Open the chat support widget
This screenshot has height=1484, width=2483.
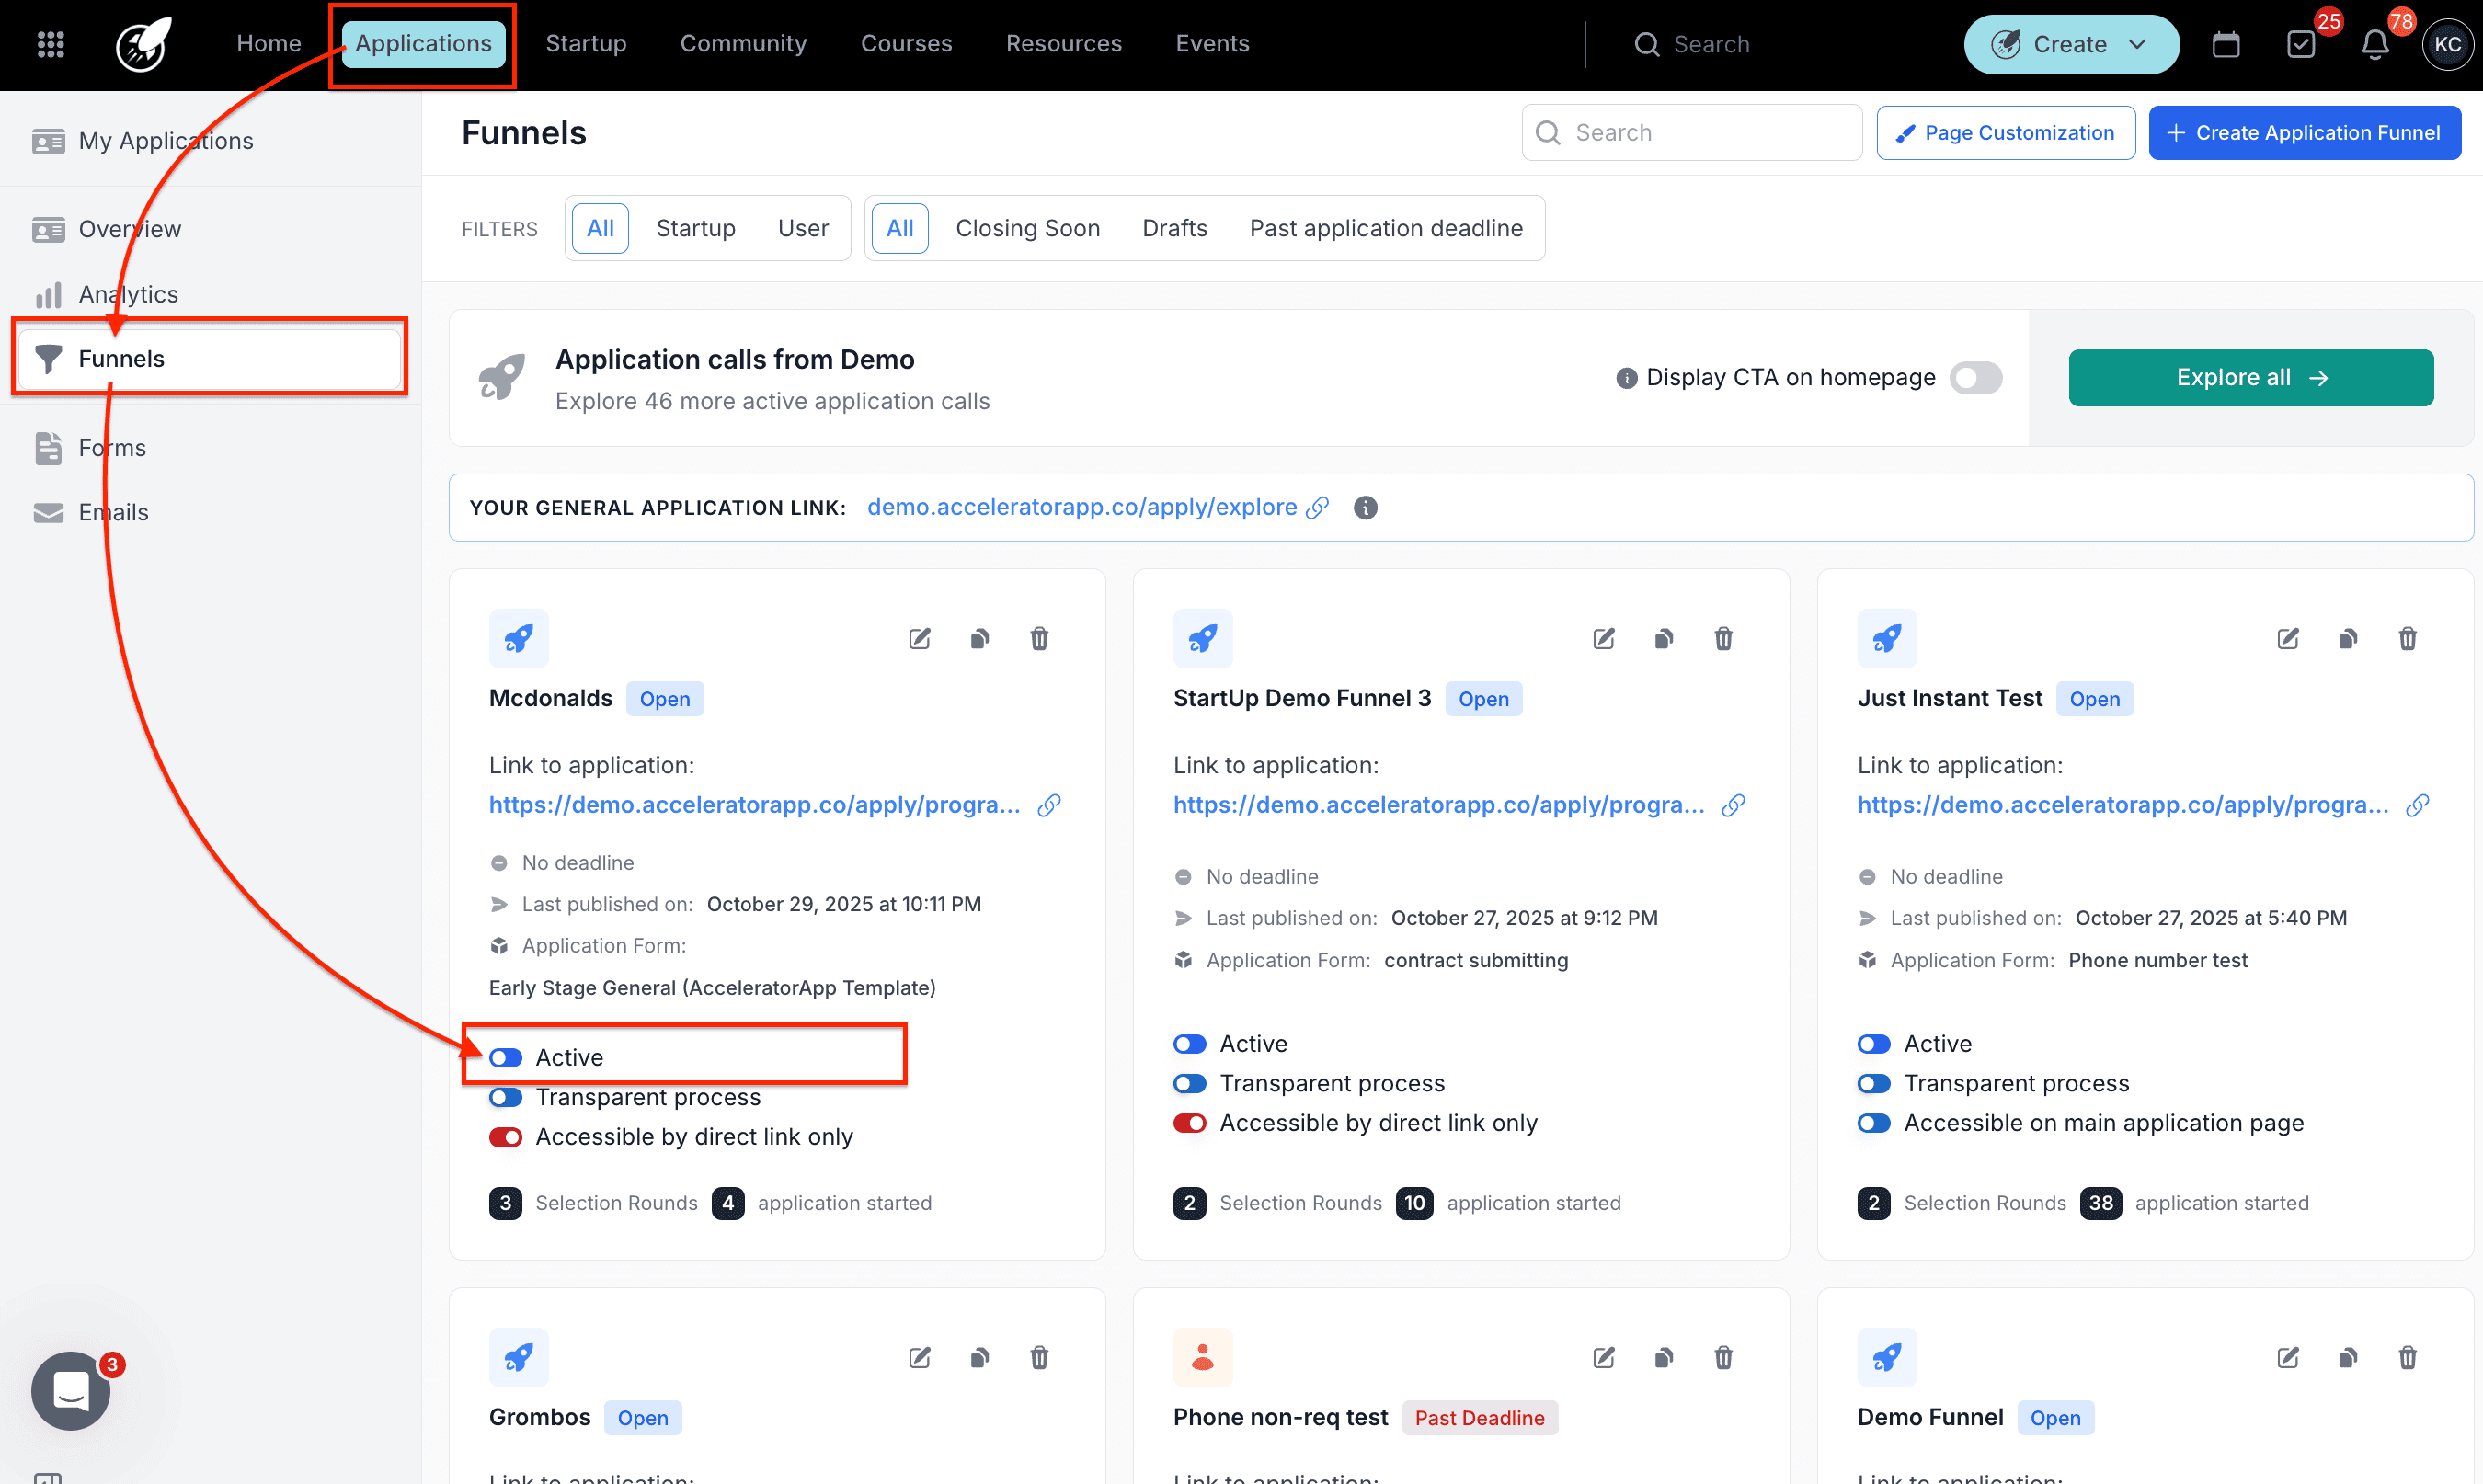71,1390
